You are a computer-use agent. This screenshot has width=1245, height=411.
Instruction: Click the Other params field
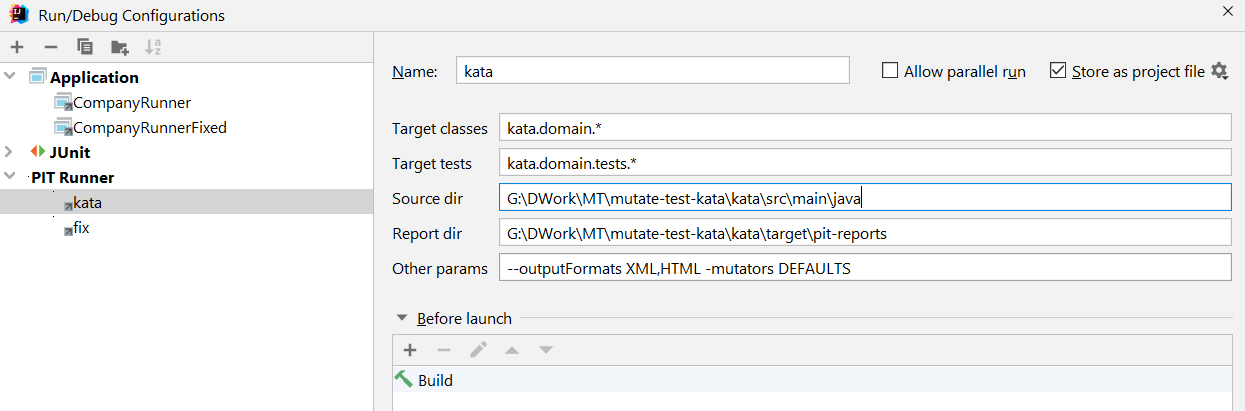[863, 268]
